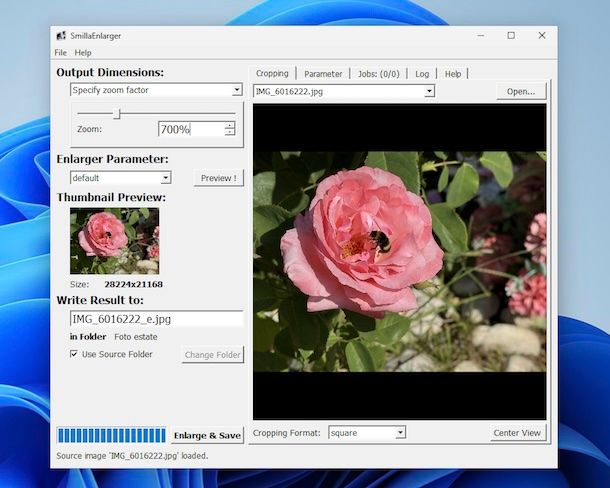The image size is (610, 488).
Task: Click the SmillaEnlarger title bar app icon
Action: [61, 36]
